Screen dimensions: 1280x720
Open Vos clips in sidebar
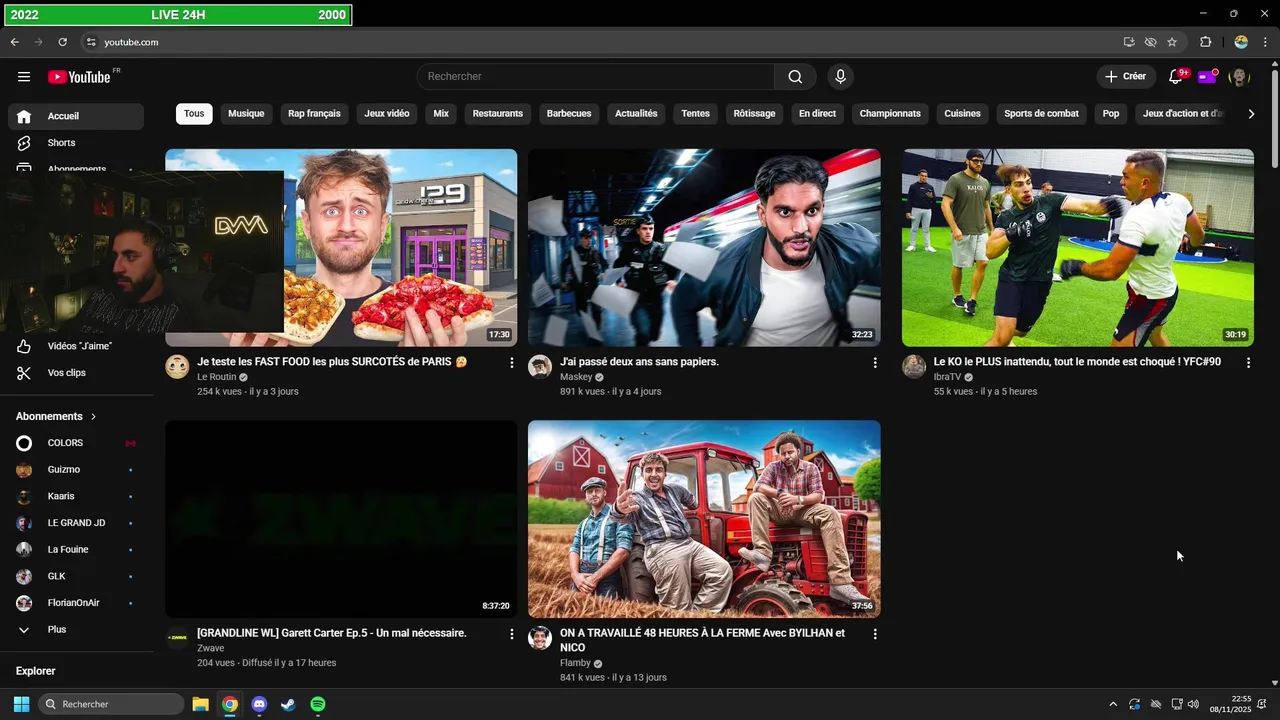click(76, 373)
